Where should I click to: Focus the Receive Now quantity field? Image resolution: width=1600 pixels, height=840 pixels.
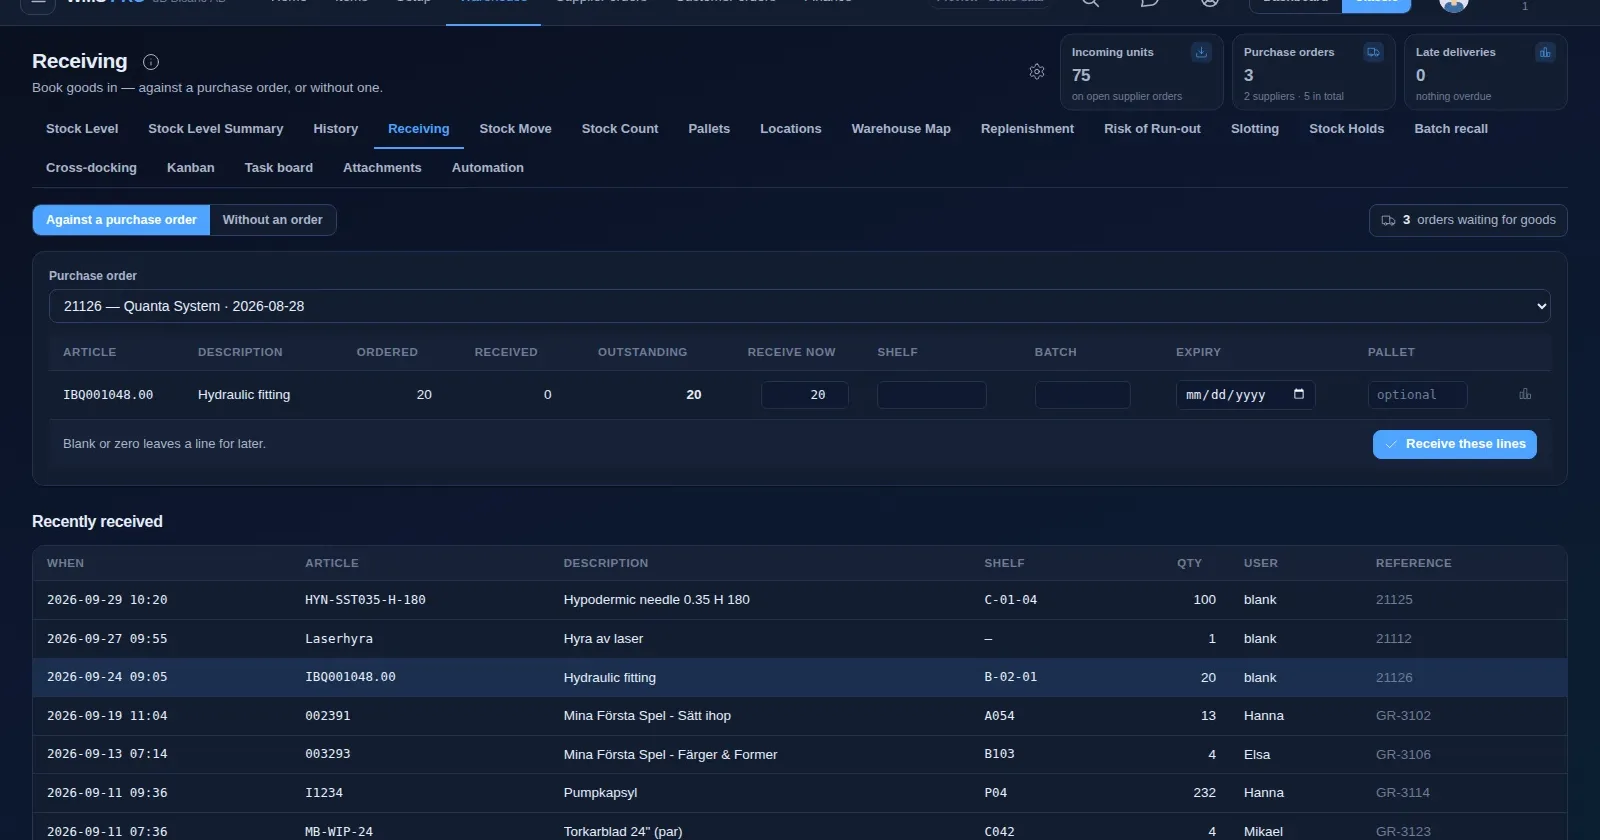tap(805, 395)
